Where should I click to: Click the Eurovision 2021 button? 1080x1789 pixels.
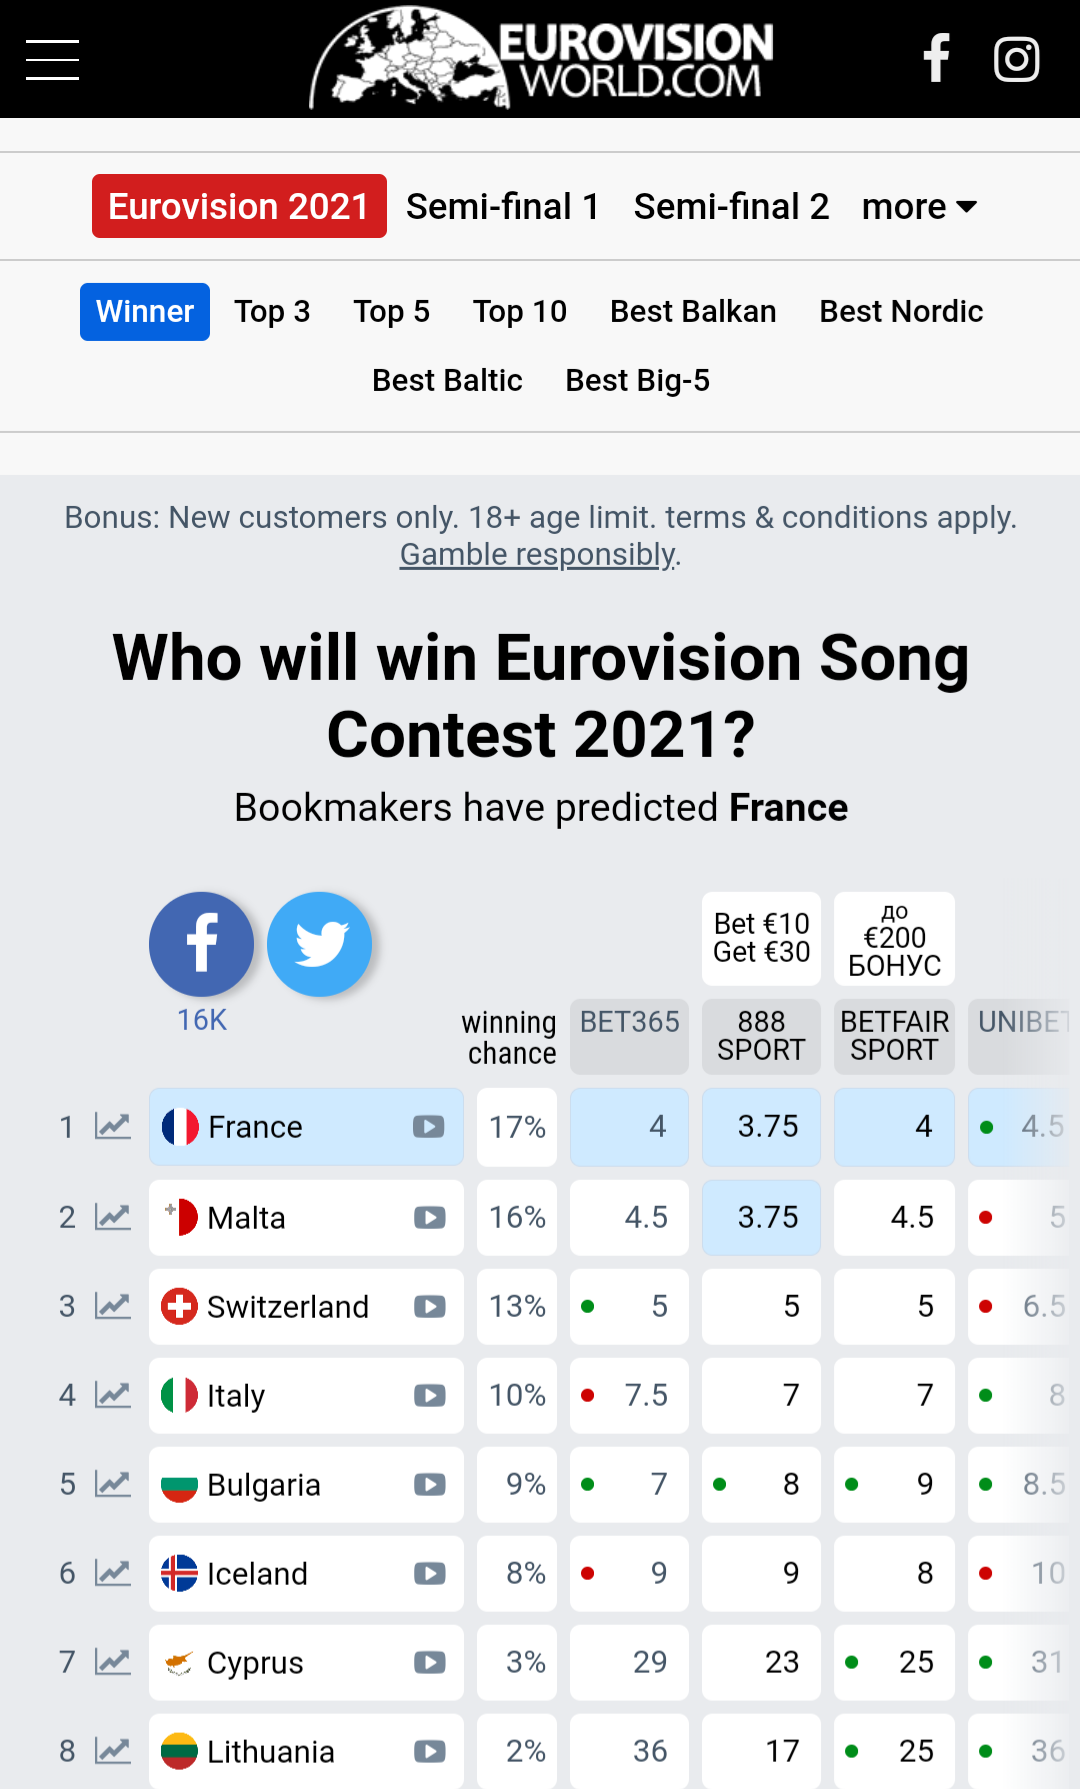click(x=239, y=207)
